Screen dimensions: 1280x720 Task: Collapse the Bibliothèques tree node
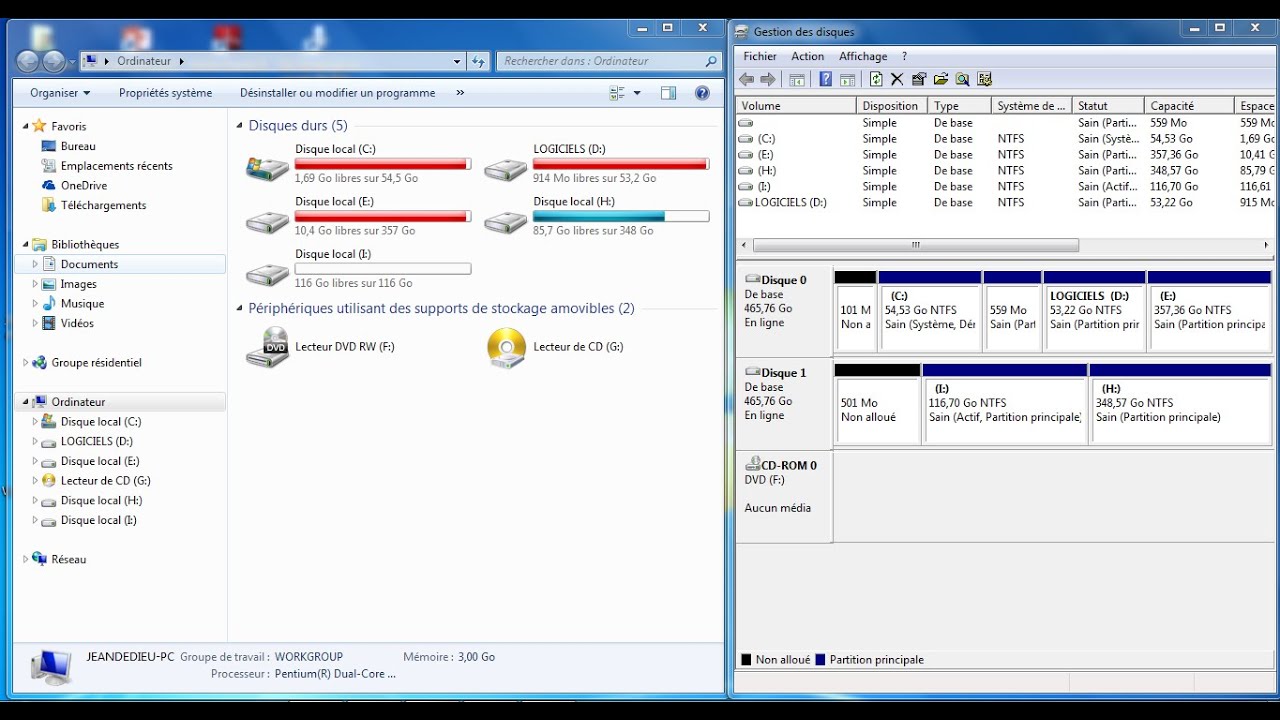pos(25,244)
